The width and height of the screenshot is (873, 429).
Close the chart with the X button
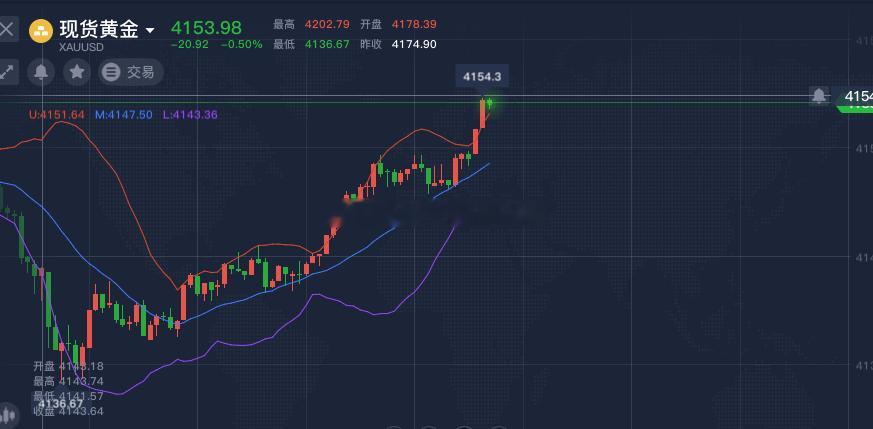click(7, 29)
